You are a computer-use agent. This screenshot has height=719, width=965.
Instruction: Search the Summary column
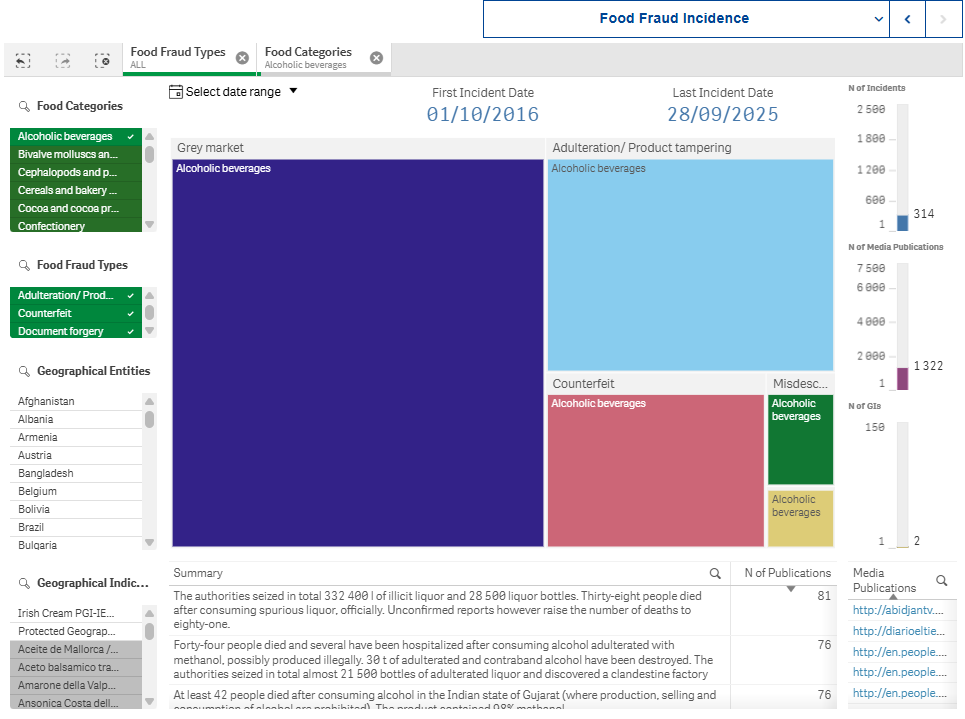[715, 574]
